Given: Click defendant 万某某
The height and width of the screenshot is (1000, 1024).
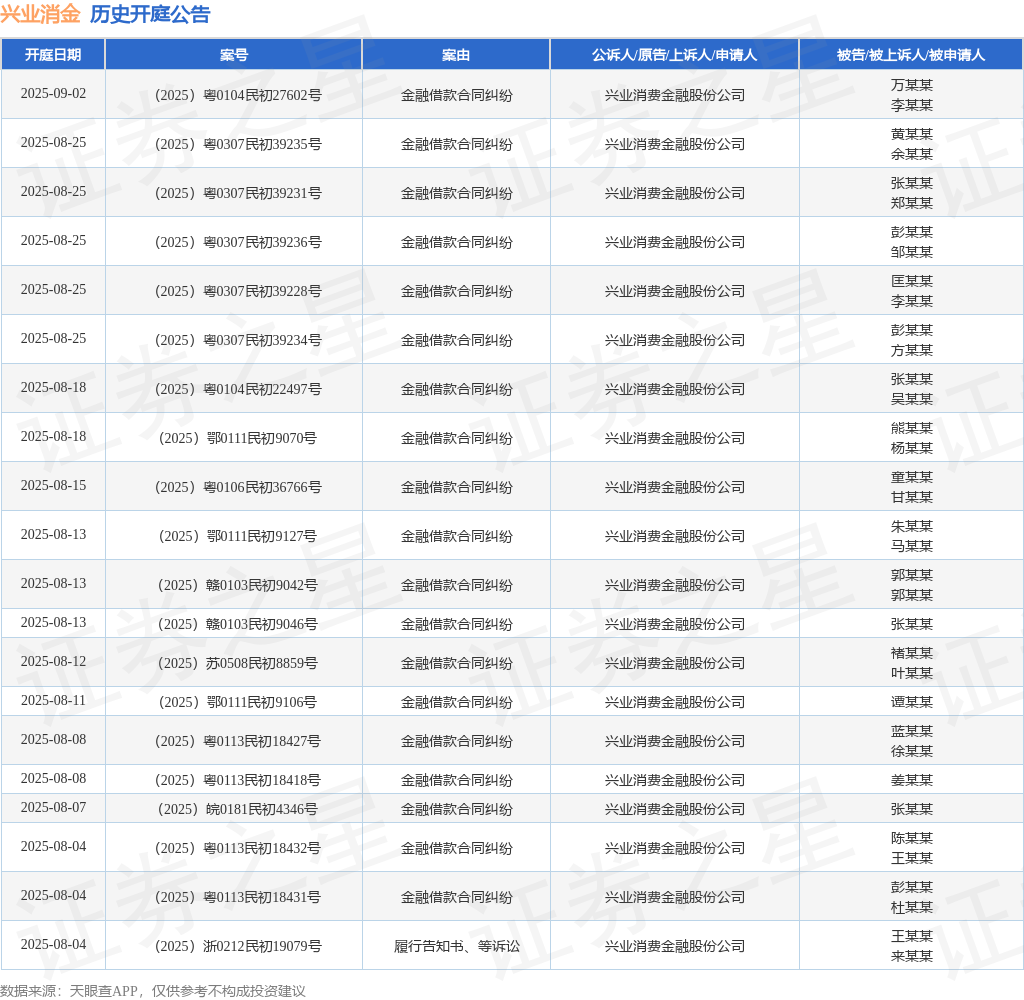Looking at the screenshot, I should 912,85.
